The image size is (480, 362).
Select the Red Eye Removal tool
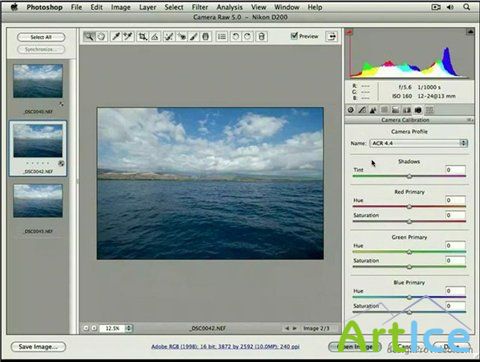click(182, 36)
